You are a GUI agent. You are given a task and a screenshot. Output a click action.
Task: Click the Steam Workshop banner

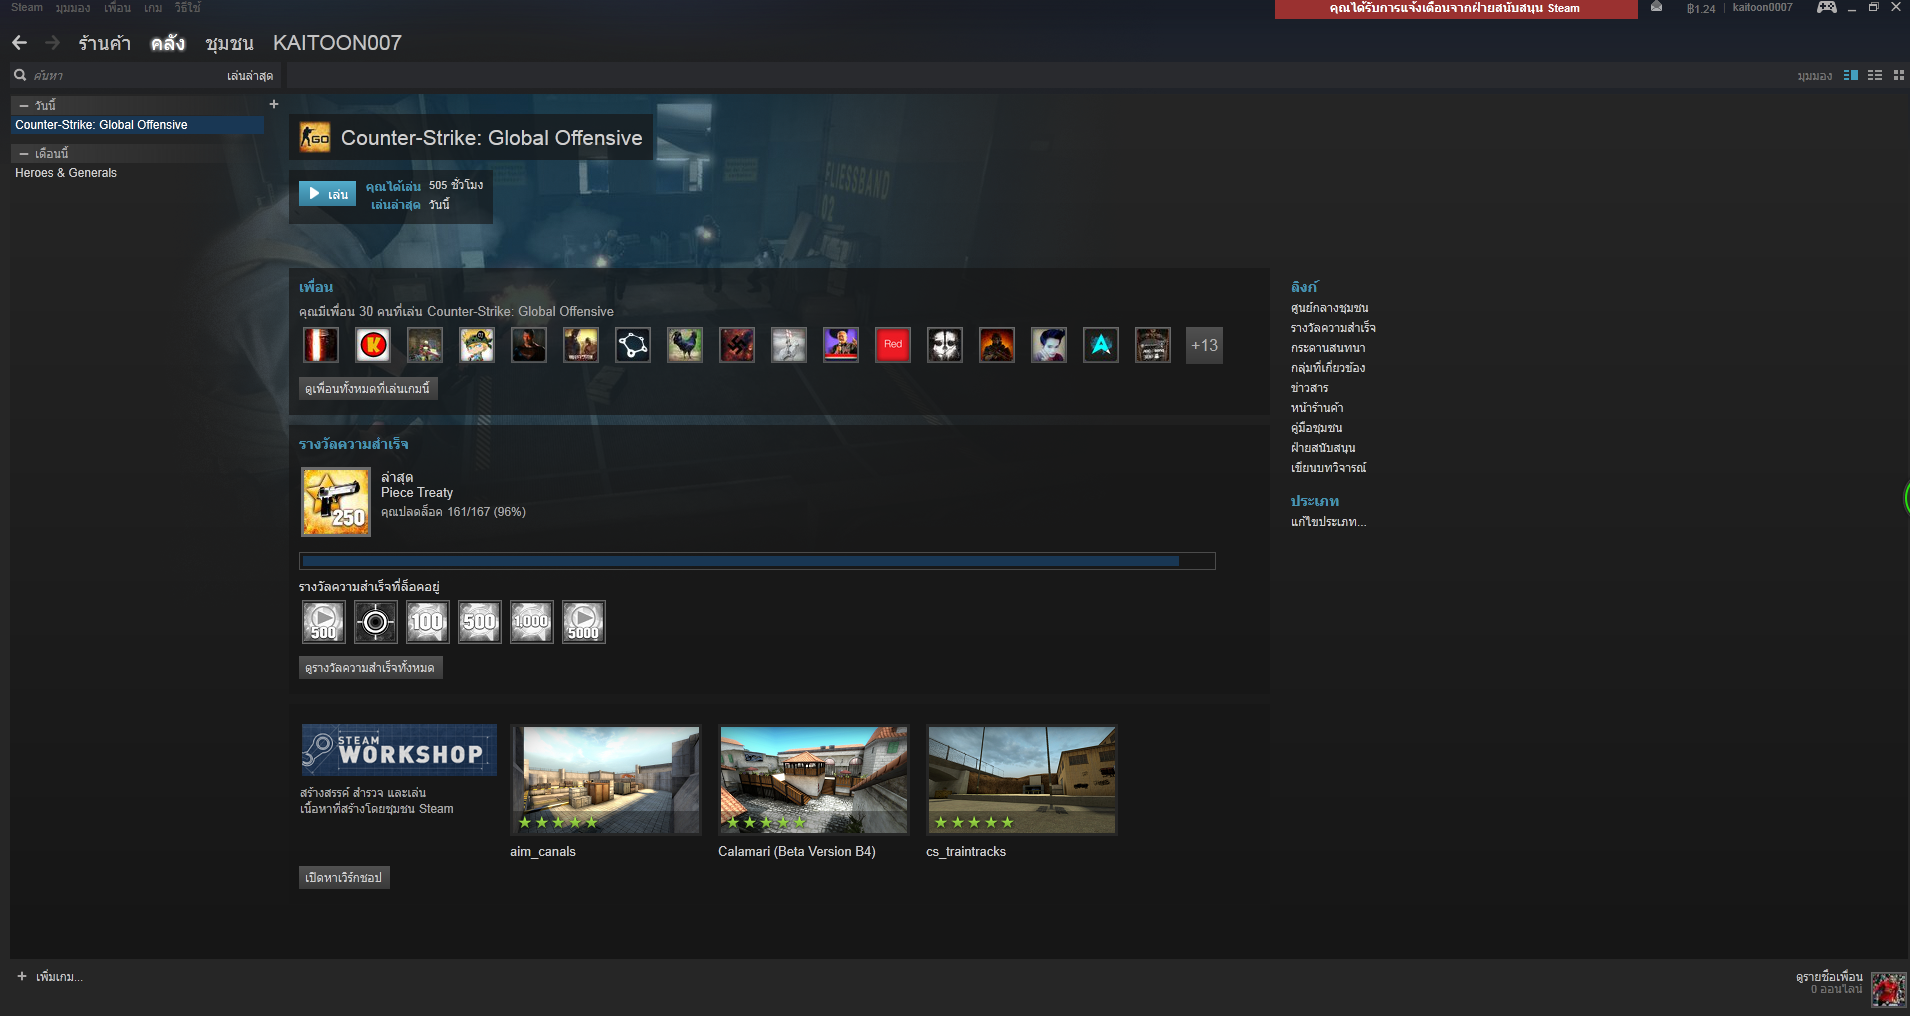coord(399,750)
